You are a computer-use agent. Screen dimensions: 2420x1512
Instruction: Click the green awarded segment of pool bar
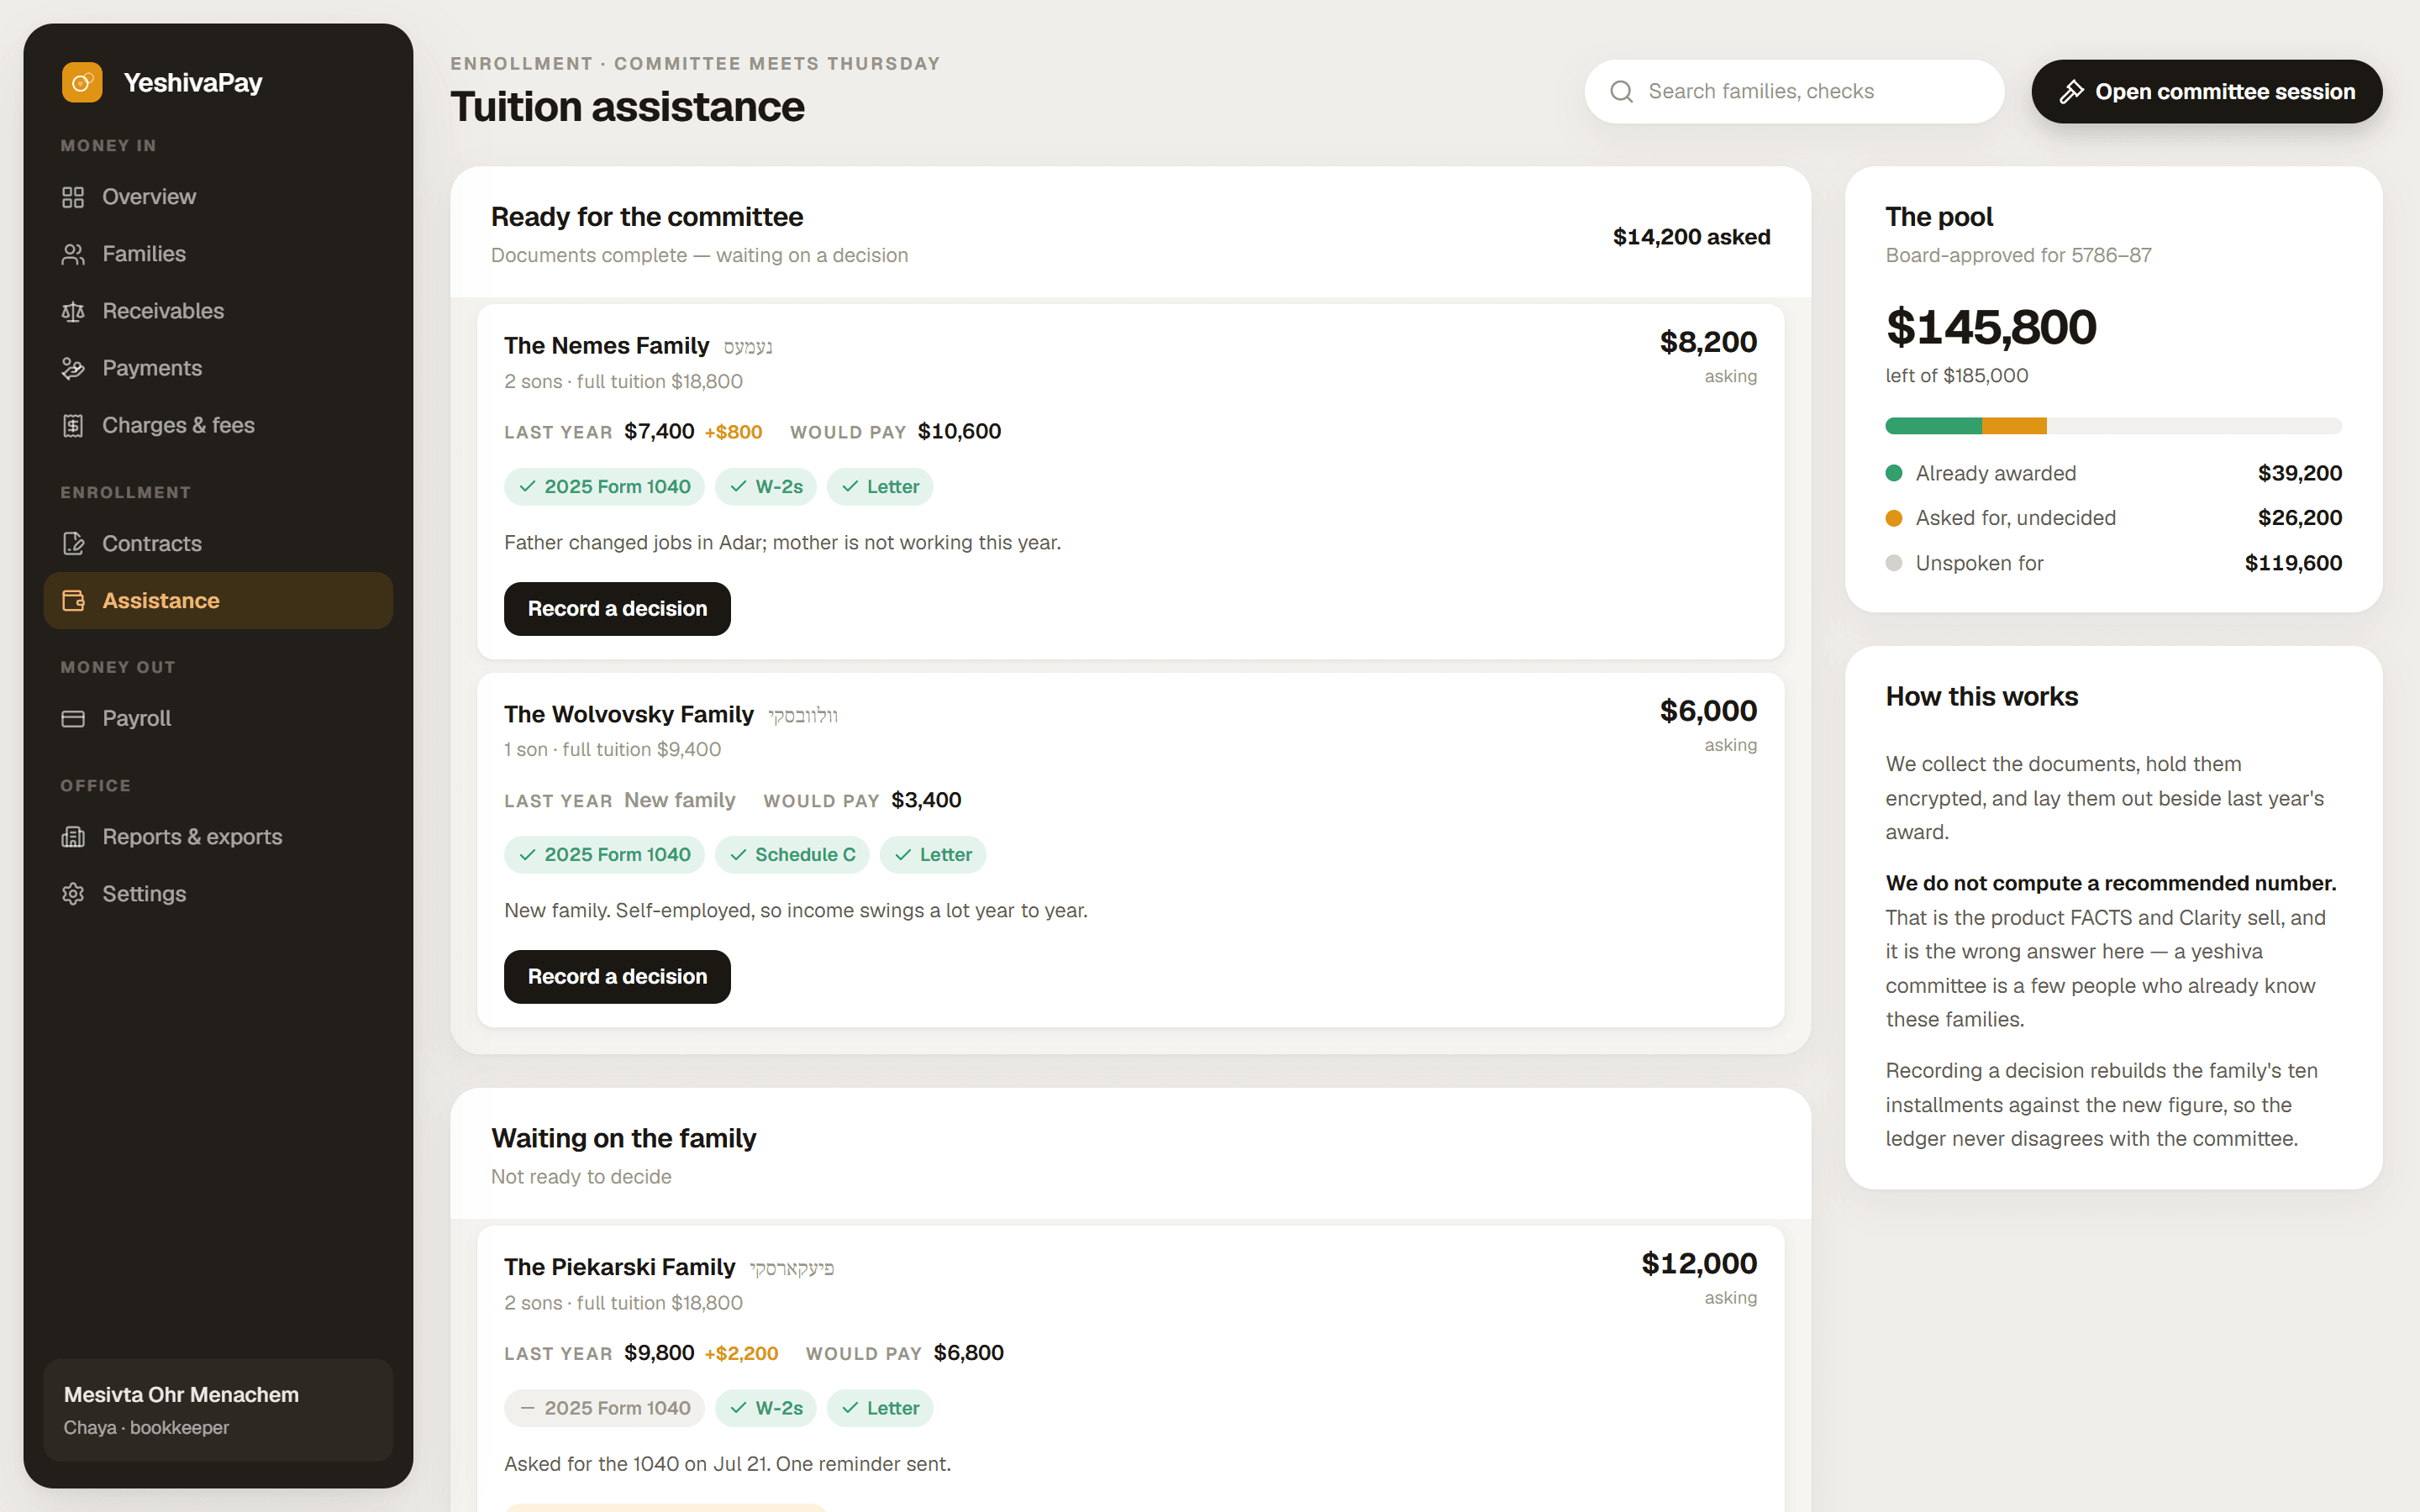tap(1934, 426)
